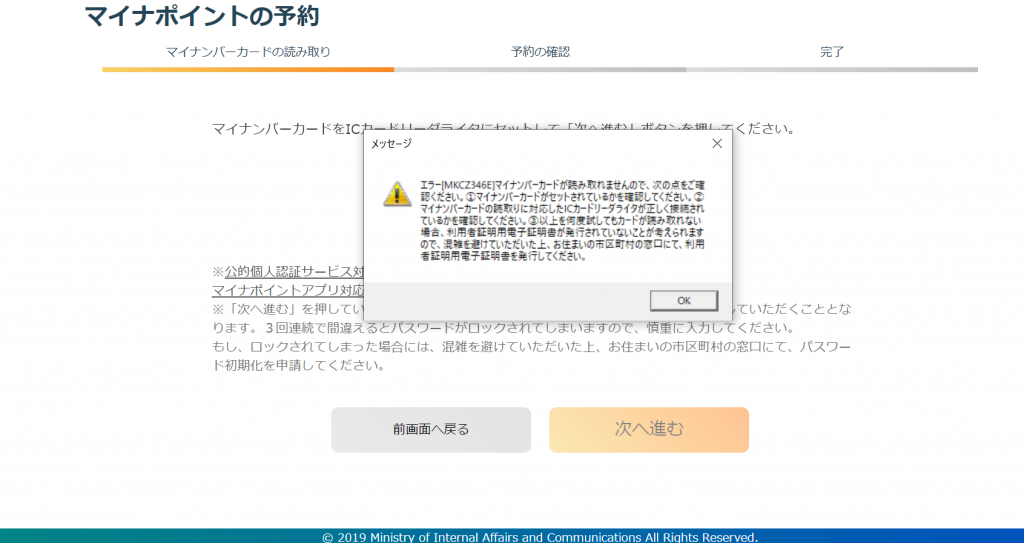Click the マイナポイントの予約 page heading
The image size is (1024, 543).
202,17
